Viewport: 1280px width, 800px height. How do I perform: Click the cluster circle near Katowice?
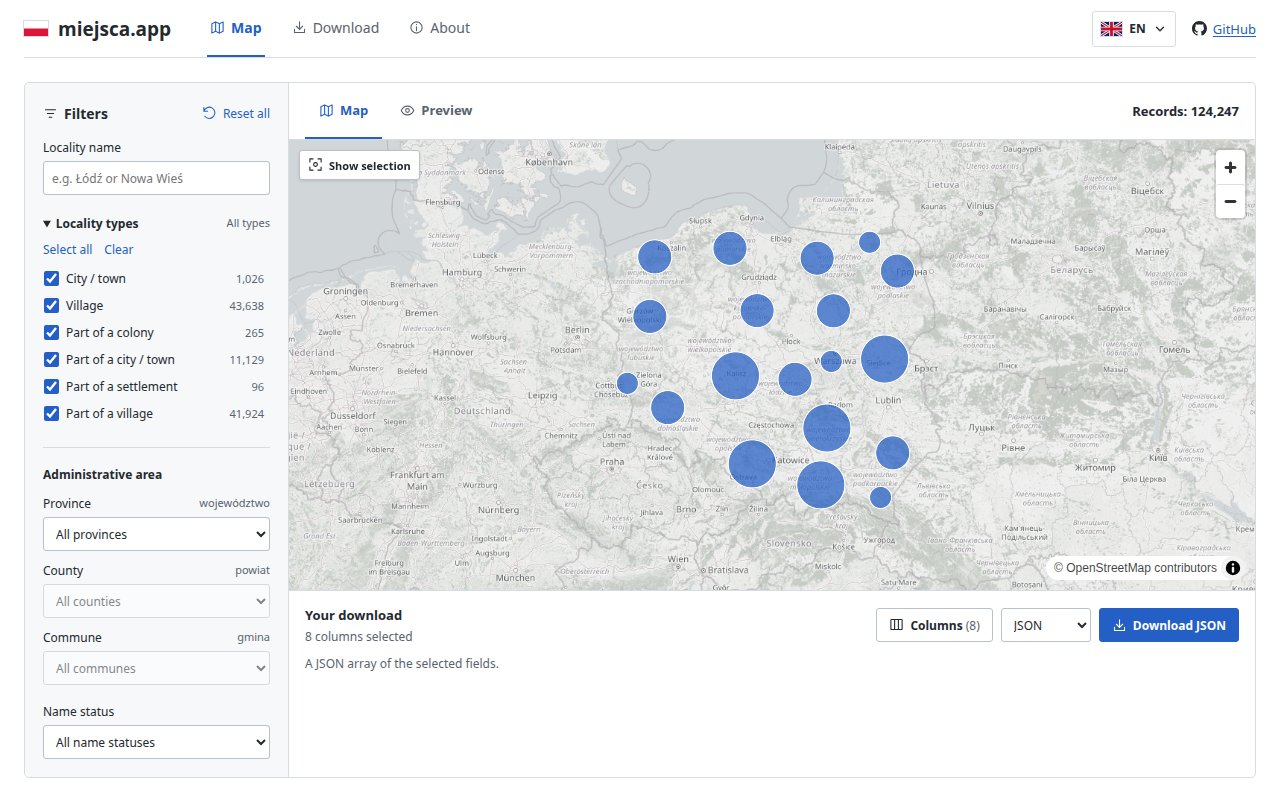coord(752,464)
